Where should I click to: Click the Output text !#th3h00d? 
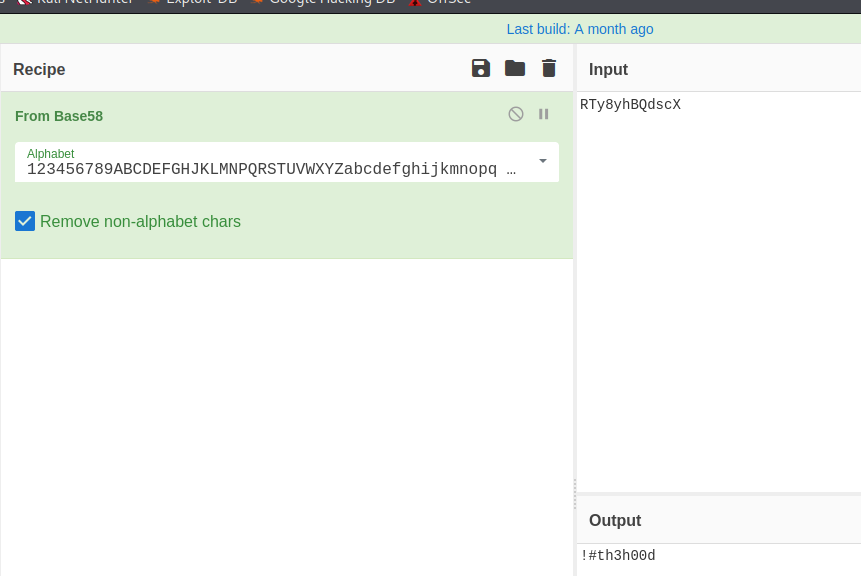[618, 556]
